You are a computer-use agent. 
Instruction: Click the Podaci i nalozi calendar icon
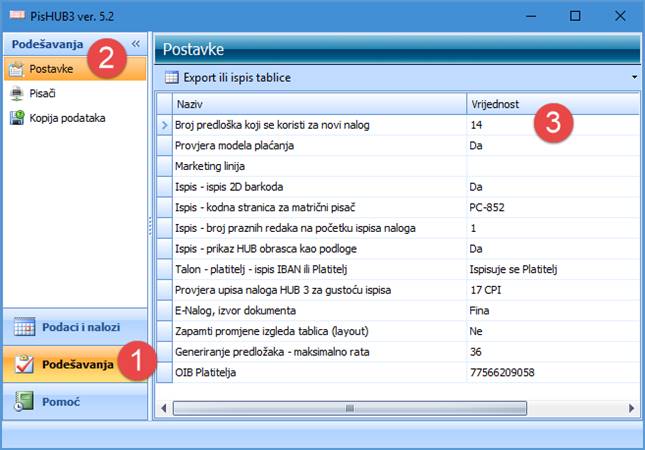point(24,327)
